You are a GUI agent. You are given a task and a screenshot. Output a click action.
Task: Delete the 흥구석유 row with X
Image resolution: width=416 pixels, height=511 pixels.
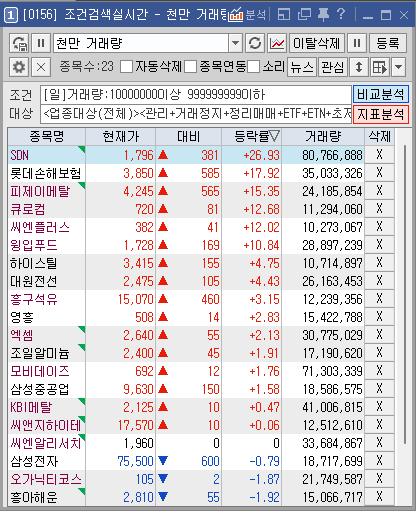[x=379, y=299]
